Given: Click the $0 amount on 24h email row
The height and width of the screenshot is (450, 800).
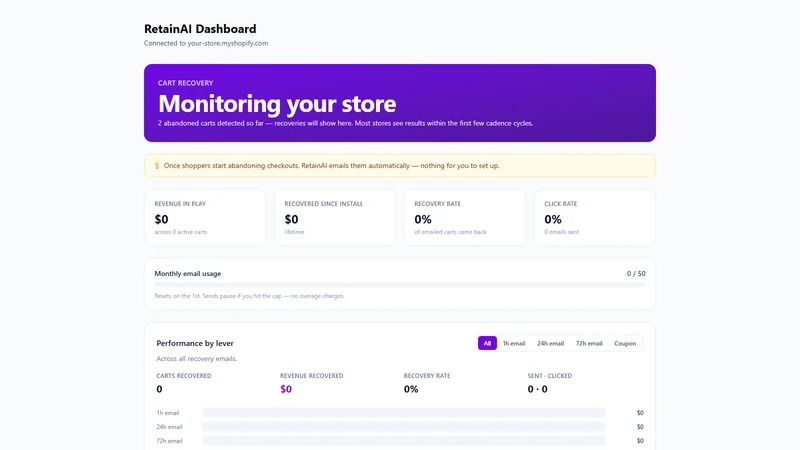Looking at the screenshot, I should tap(640, 427).
